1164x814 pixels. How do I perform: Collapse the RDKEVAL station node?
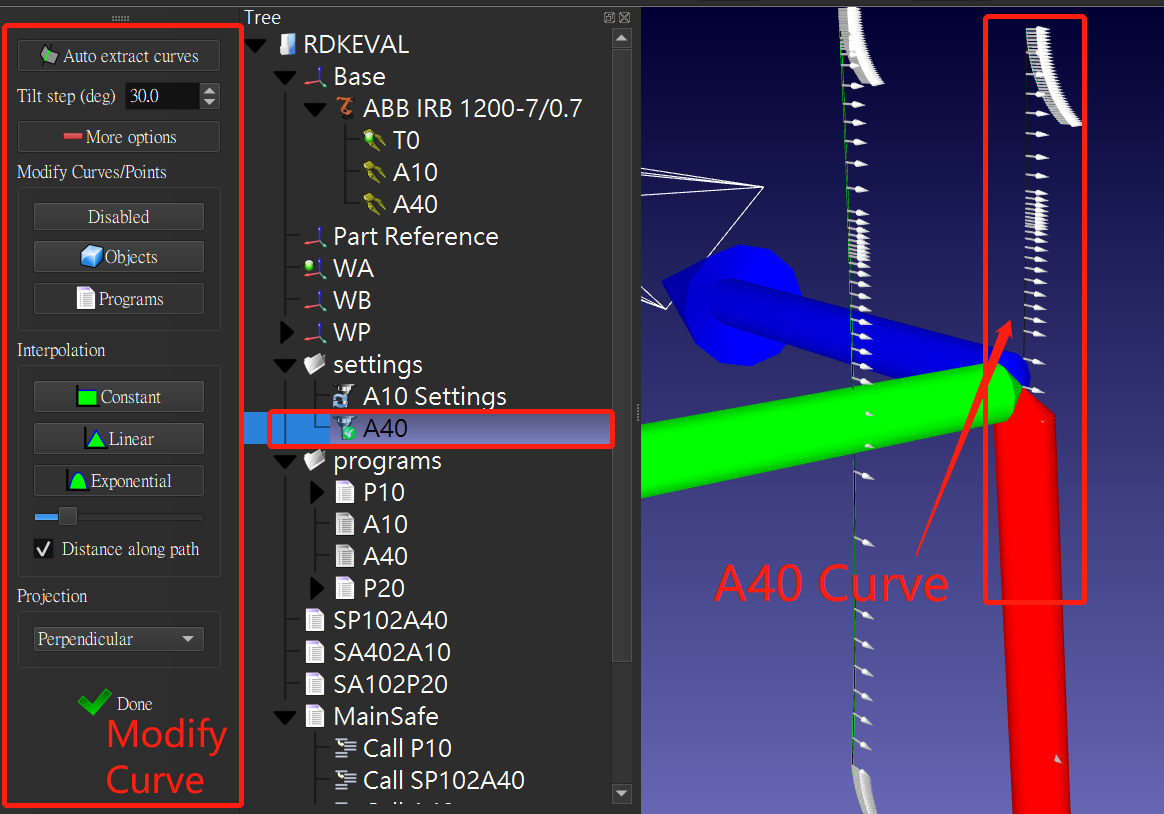tap(256, 45)
